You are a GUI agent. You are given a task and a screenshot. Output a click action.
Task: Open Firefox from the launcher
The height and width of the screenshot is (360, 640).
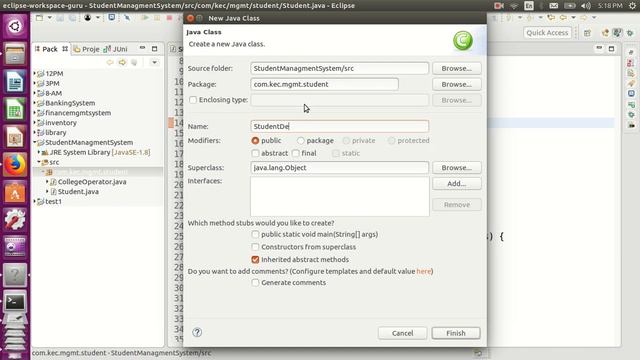[x=15, y=164]
